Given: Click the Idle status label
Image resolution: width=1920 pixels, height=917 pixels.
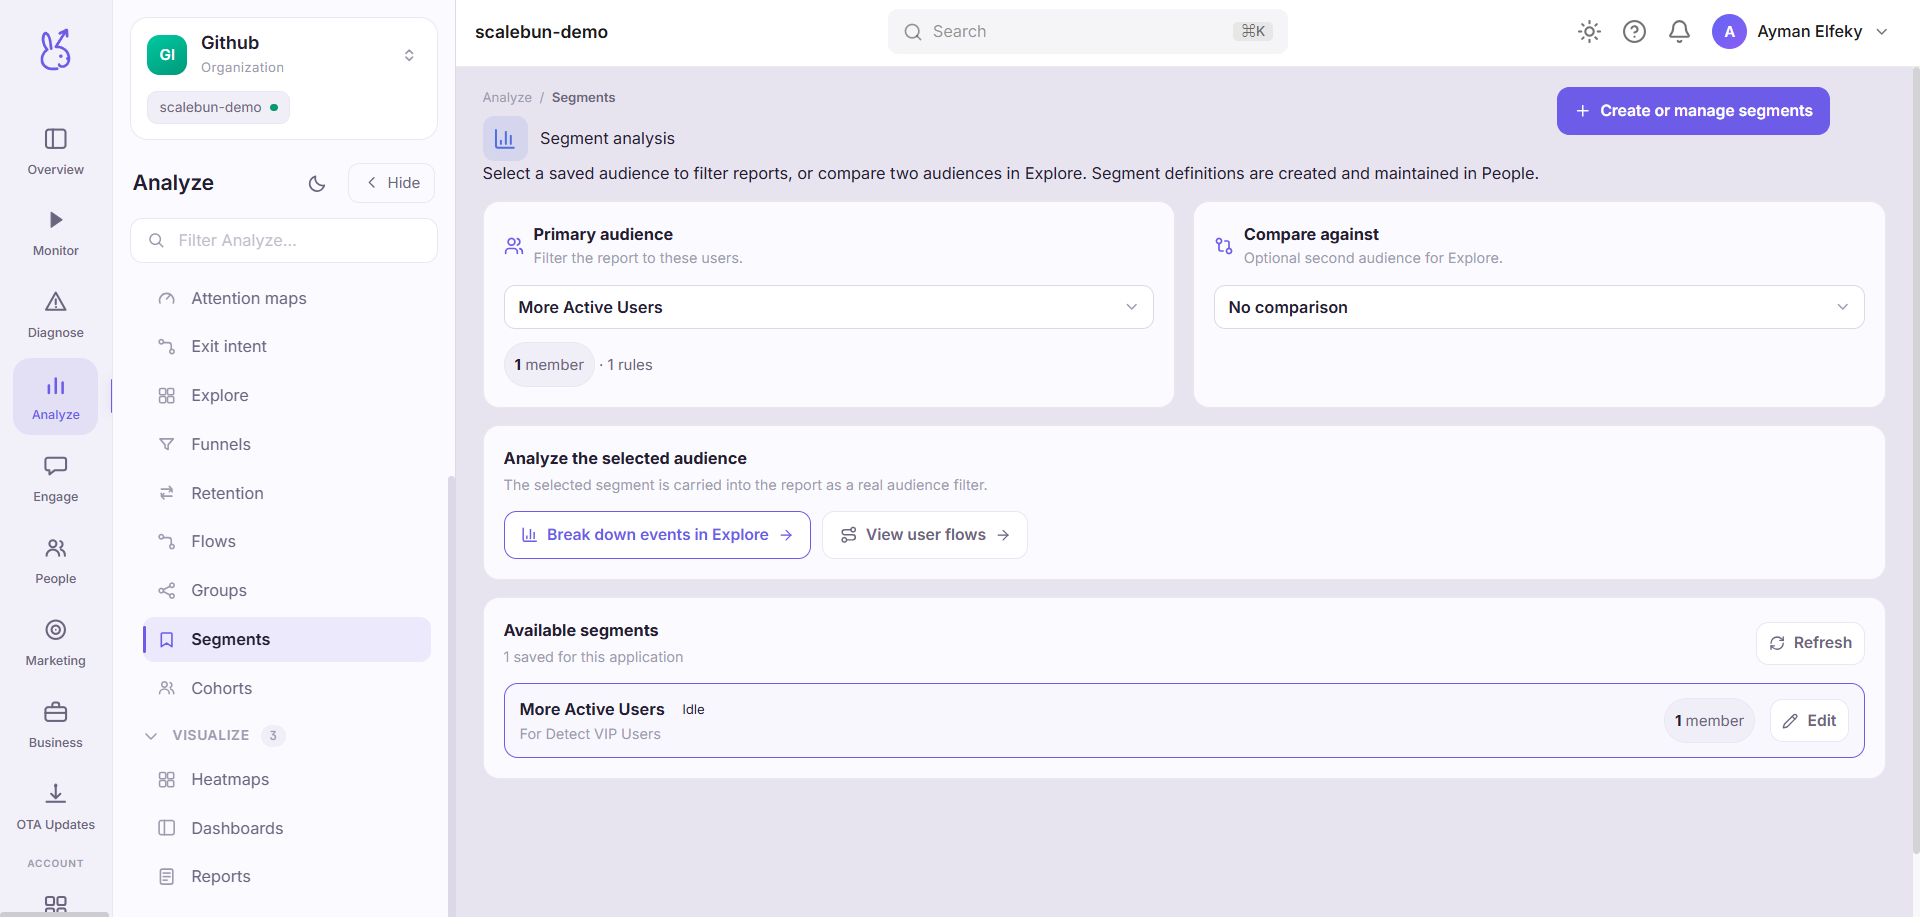Looking at the screenshot, I should (x=693, y=710).
